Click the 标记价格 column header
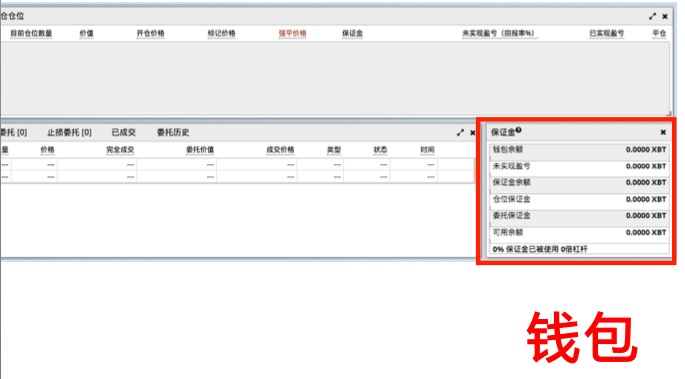The height and width of the screenshot is (379, 685). click(221, 33)
